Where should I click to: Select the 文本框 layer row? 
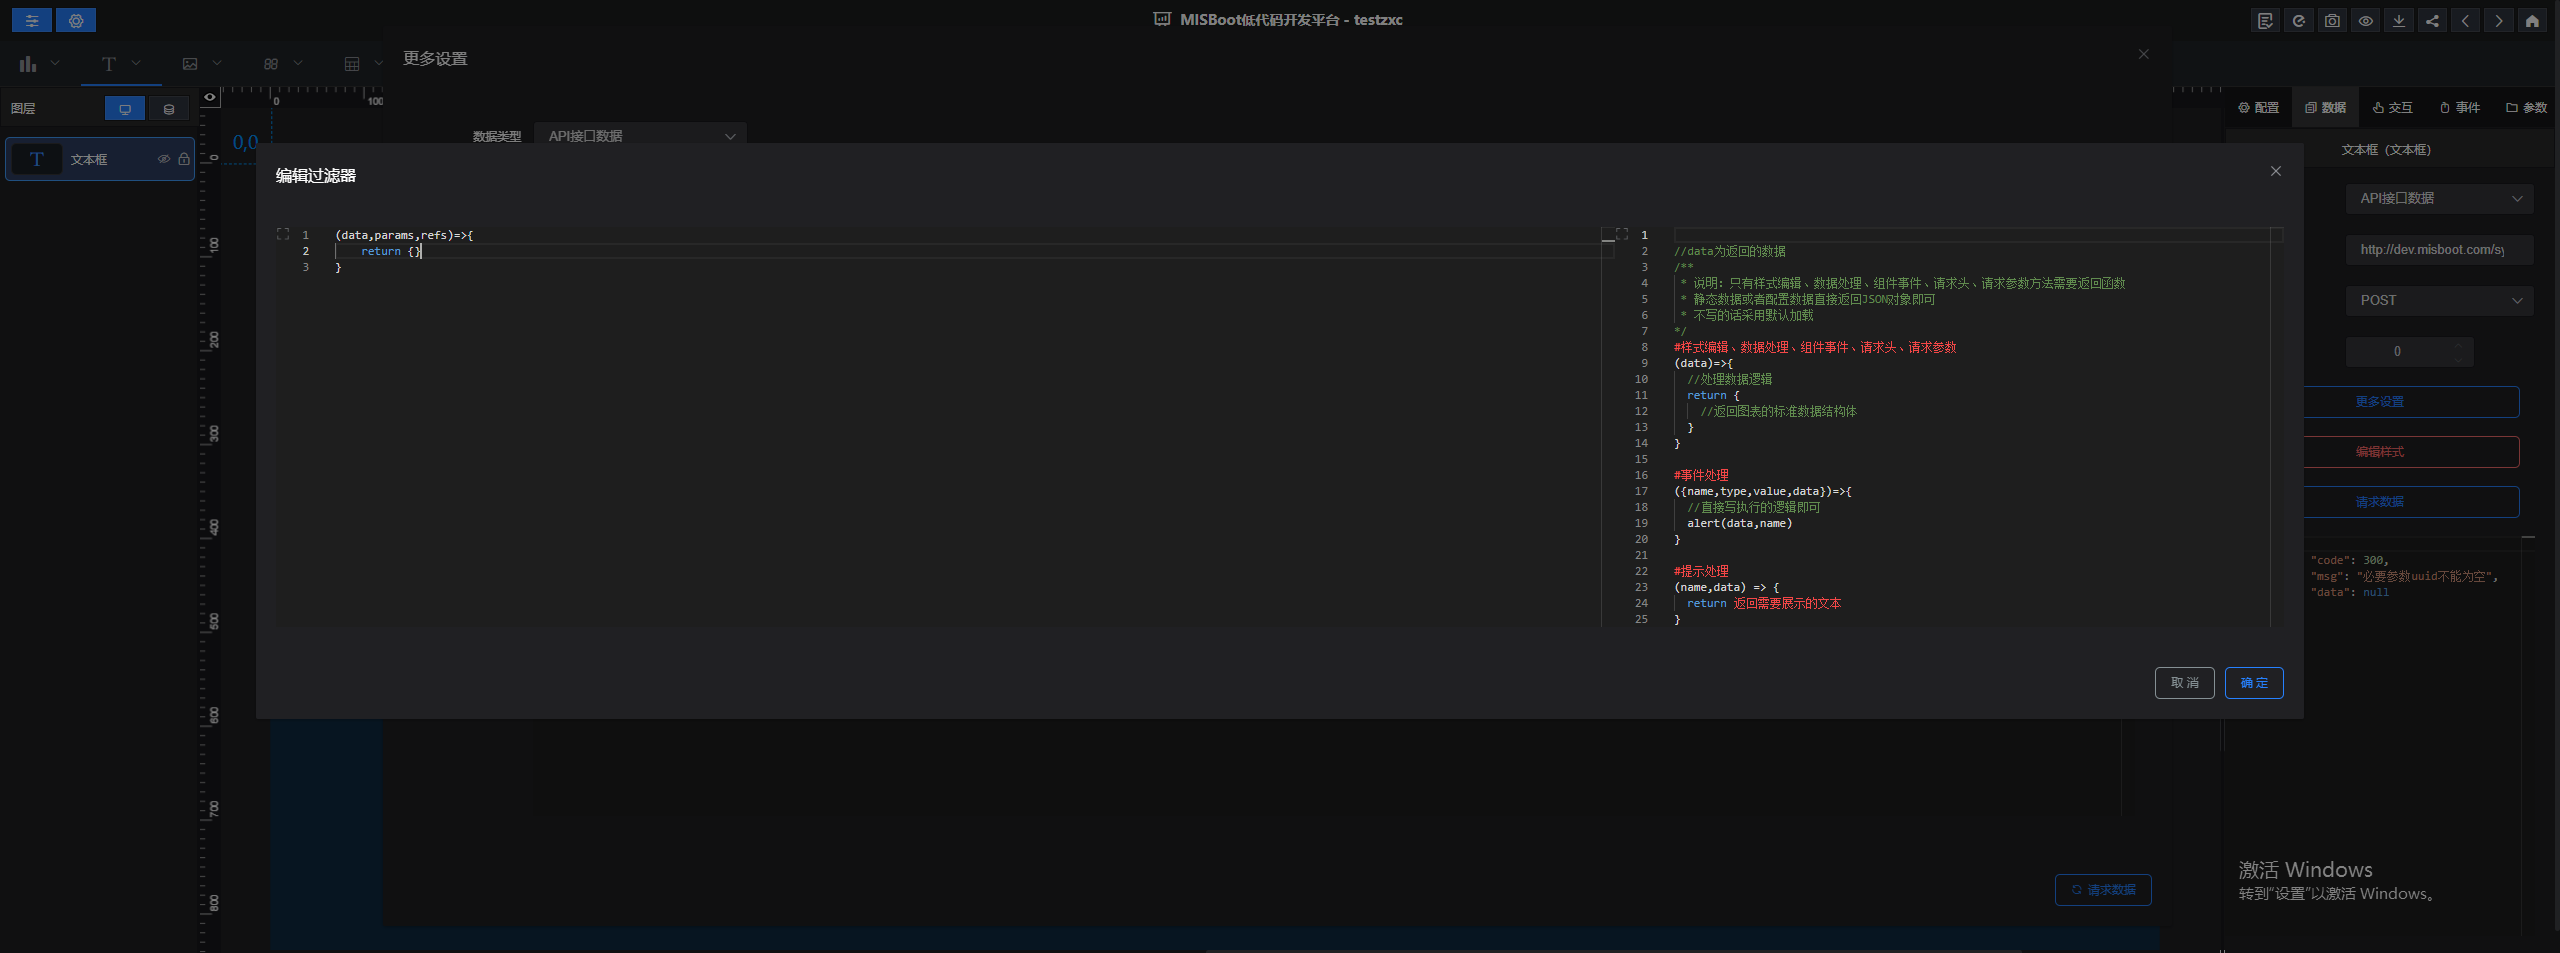[x=100, y=159]
